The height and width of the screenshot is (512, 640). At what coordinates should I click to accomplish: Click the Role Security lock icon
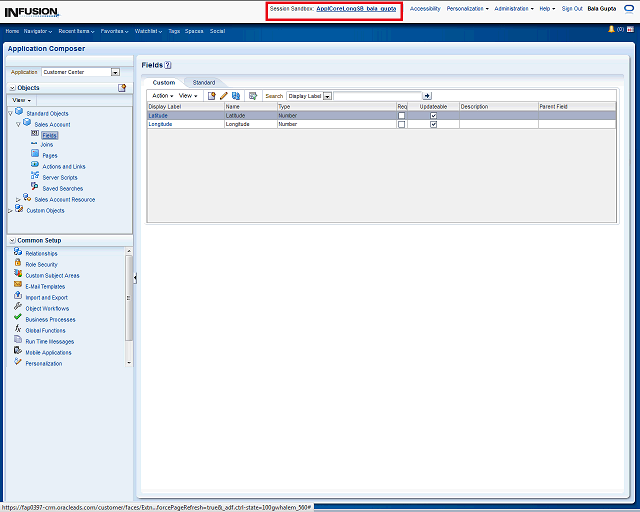[18, 264]
